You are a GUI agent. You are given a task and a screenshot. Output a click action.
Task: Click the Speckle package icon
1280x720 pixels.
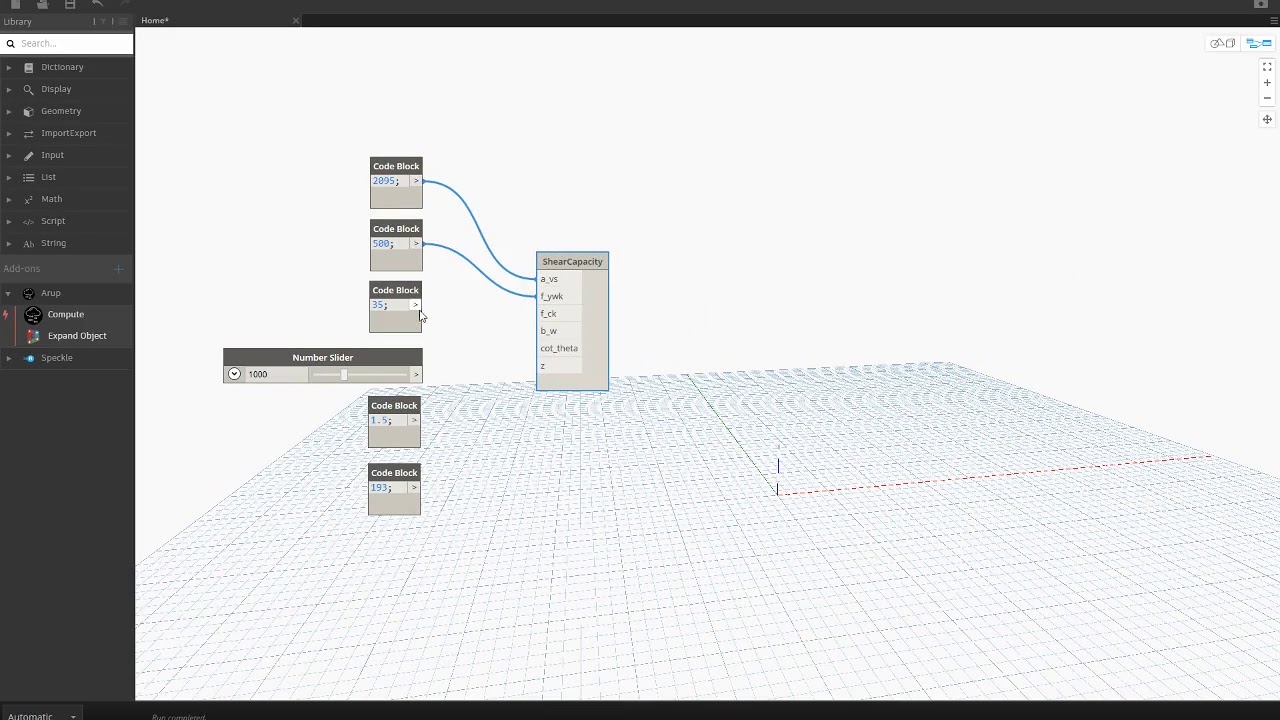(29, 358)
